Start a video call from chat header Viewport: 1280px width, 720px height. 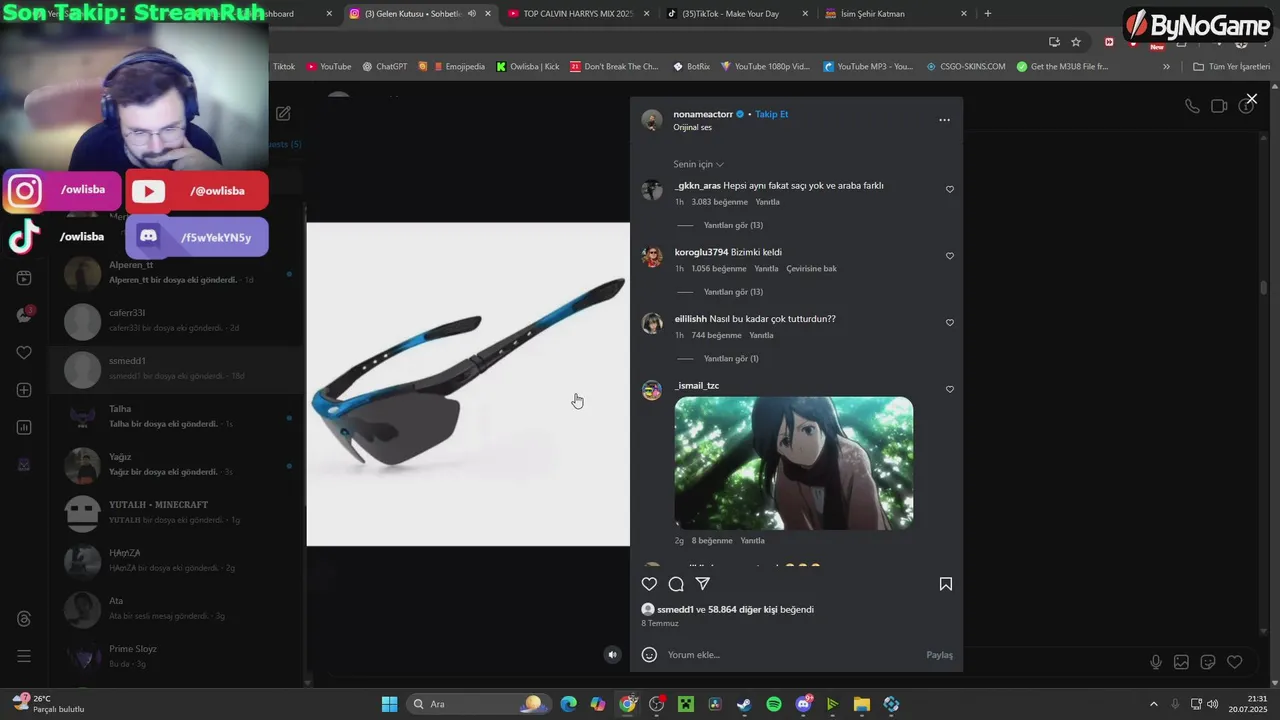click(1219, 106)
